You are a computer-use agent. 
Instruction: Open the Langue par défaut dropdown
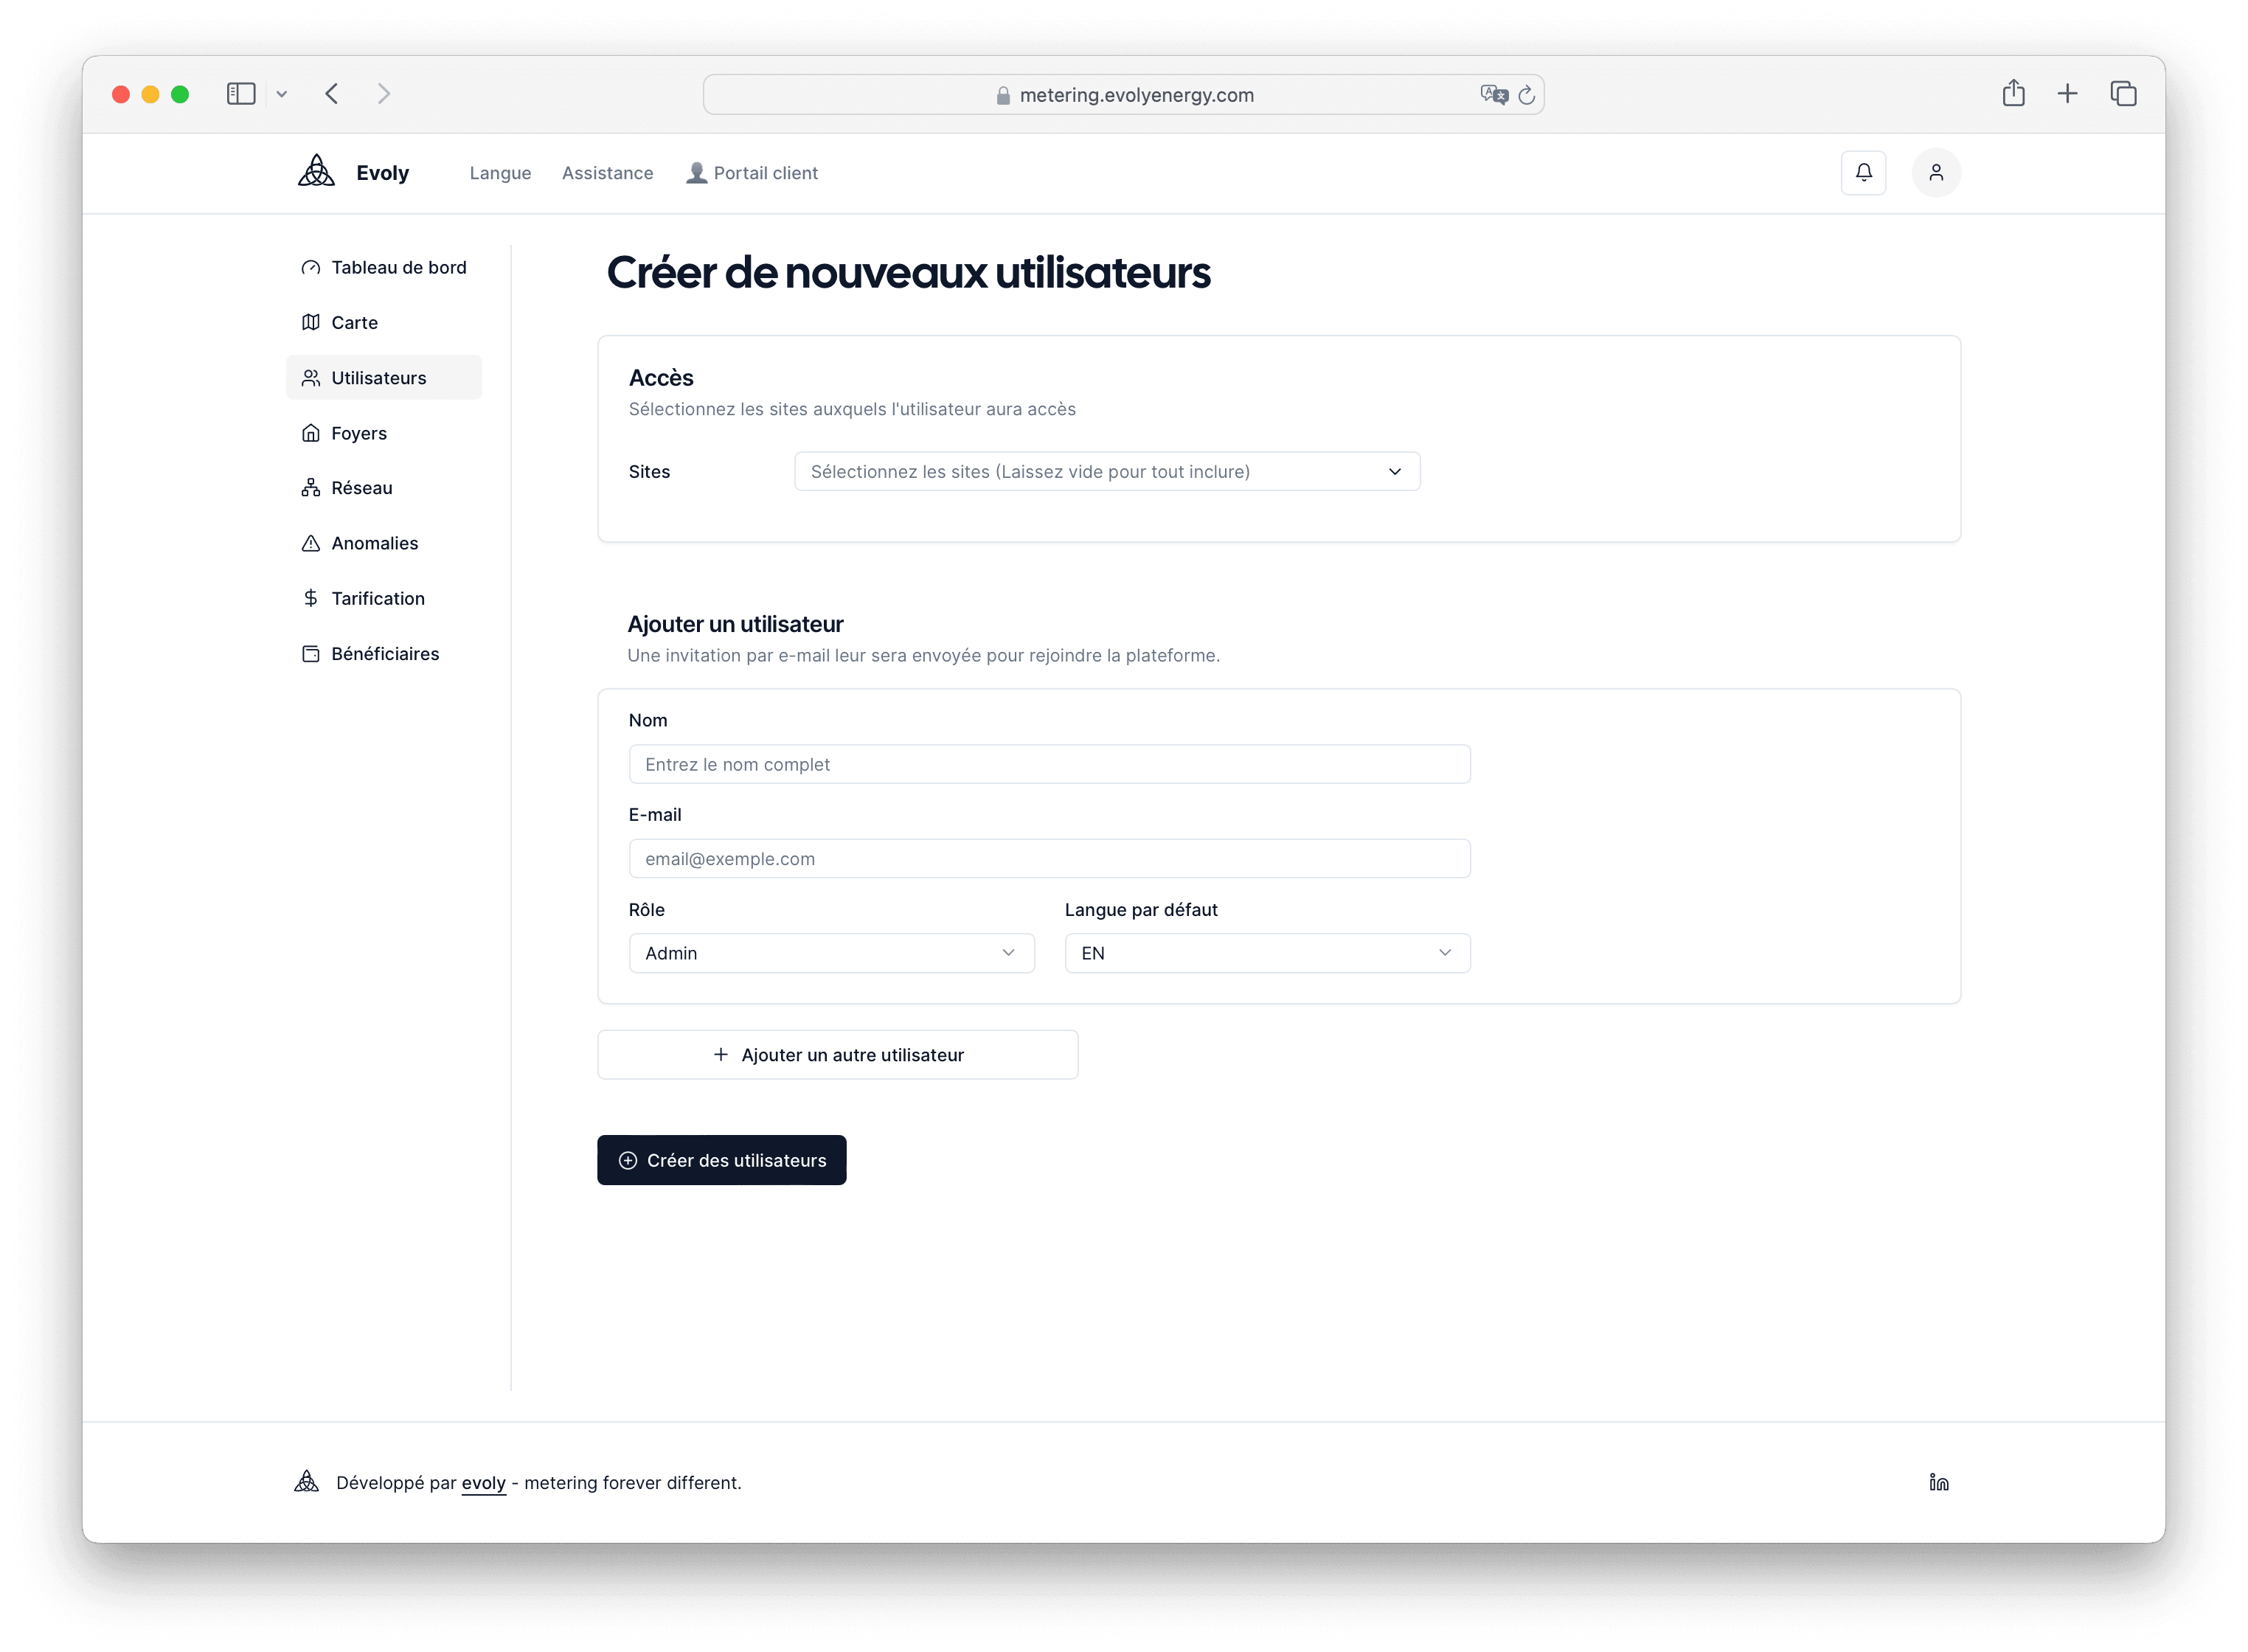pyautogui.click(x=1266, y=953)
